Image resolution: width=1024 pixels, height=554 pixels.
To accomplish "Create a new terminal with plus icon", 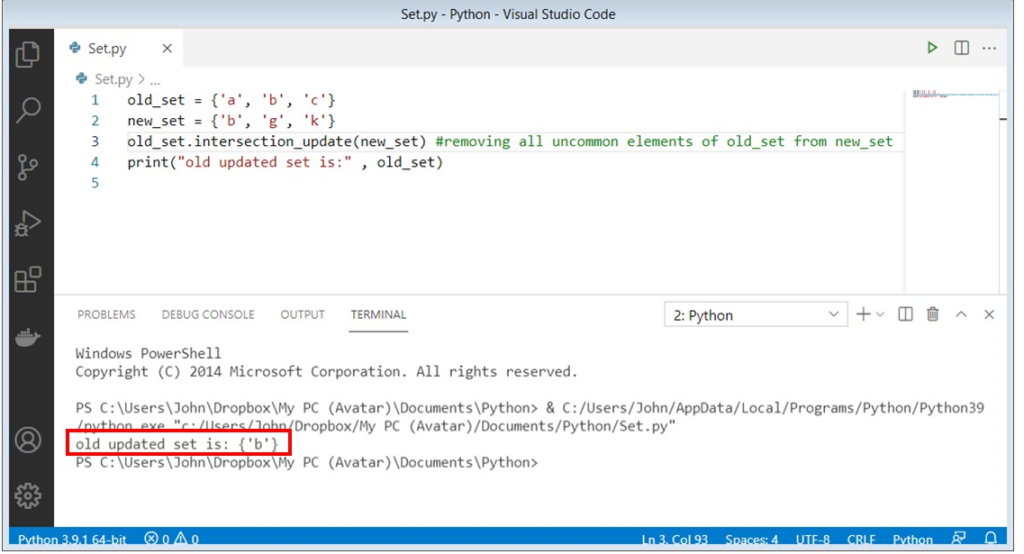I will (x=863, y=314).
